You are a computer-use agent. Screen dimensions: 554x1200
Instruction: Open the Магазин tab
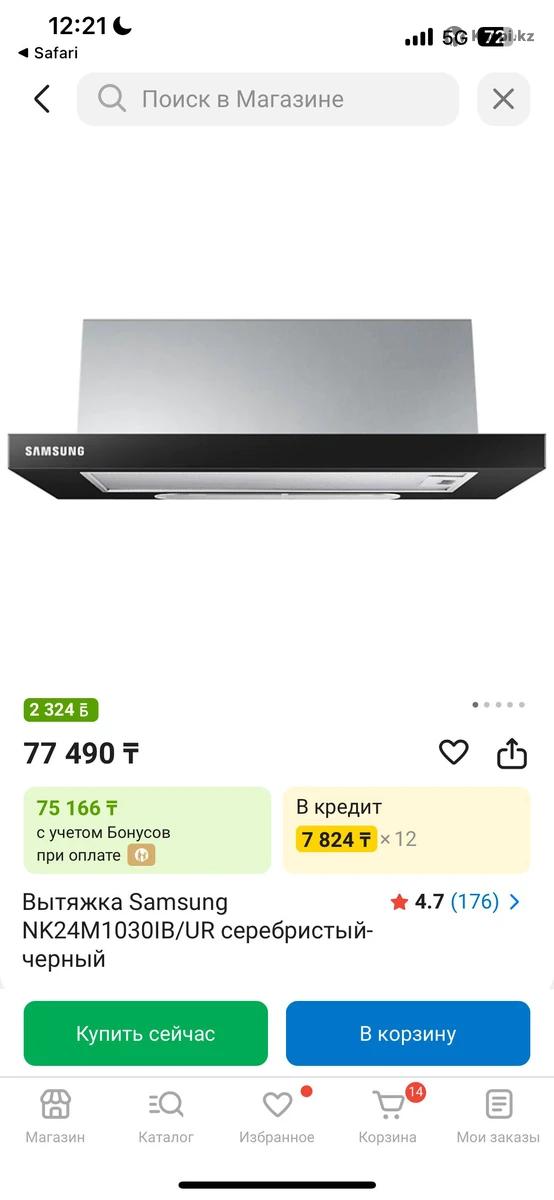point(55,1118)
